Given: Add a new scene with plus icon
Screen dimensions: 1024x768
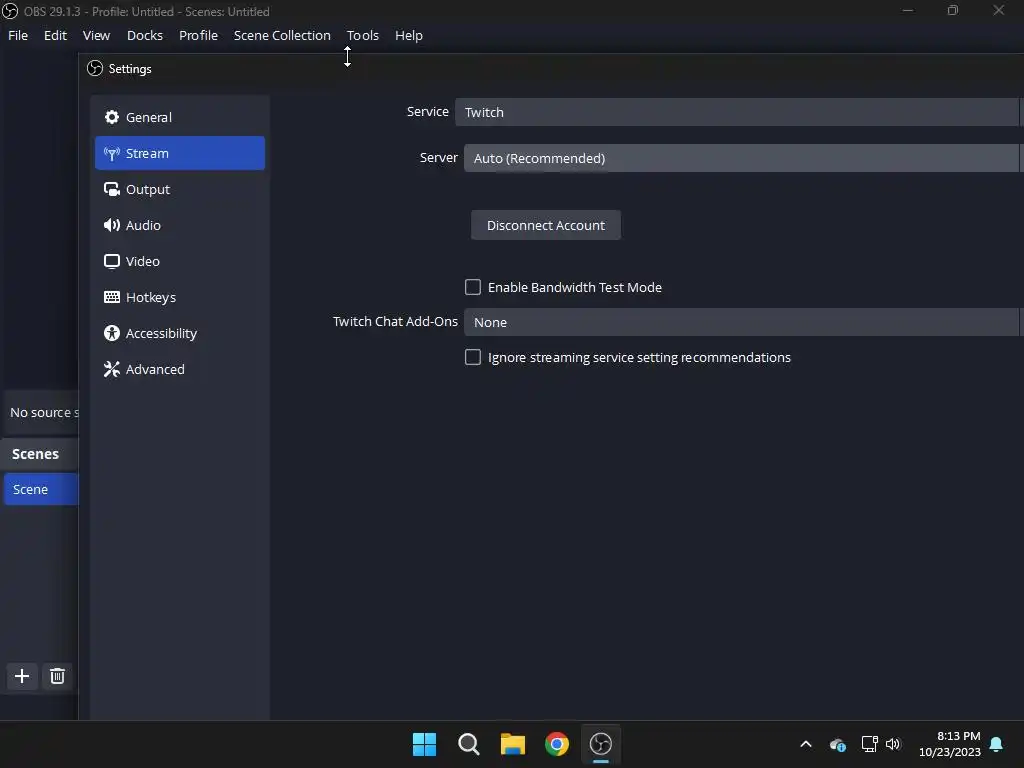Looking at the screenshot, I should pos(22,676).
